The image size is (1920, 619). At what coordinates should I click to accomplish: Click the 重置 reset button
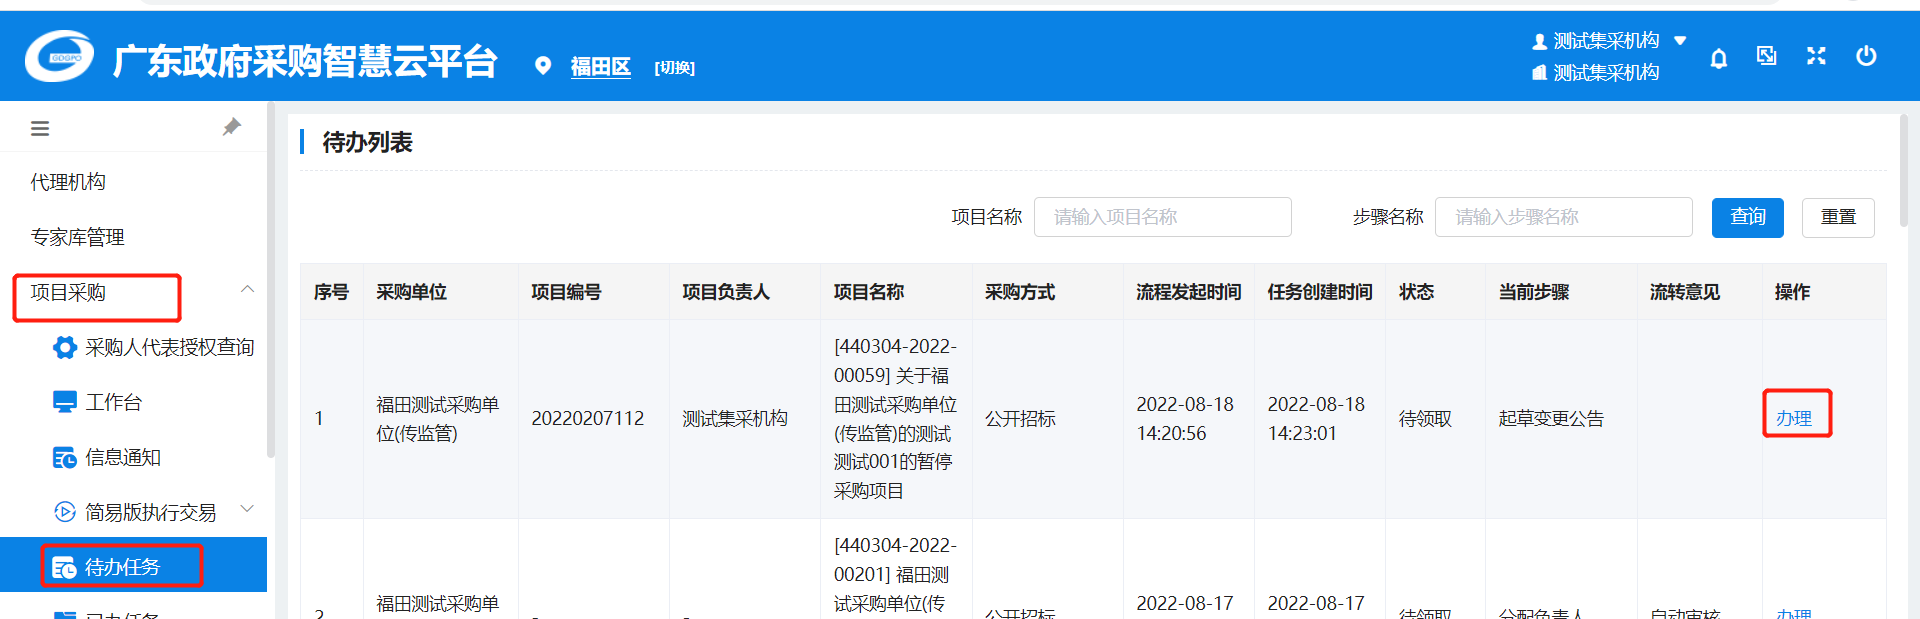1837,217
